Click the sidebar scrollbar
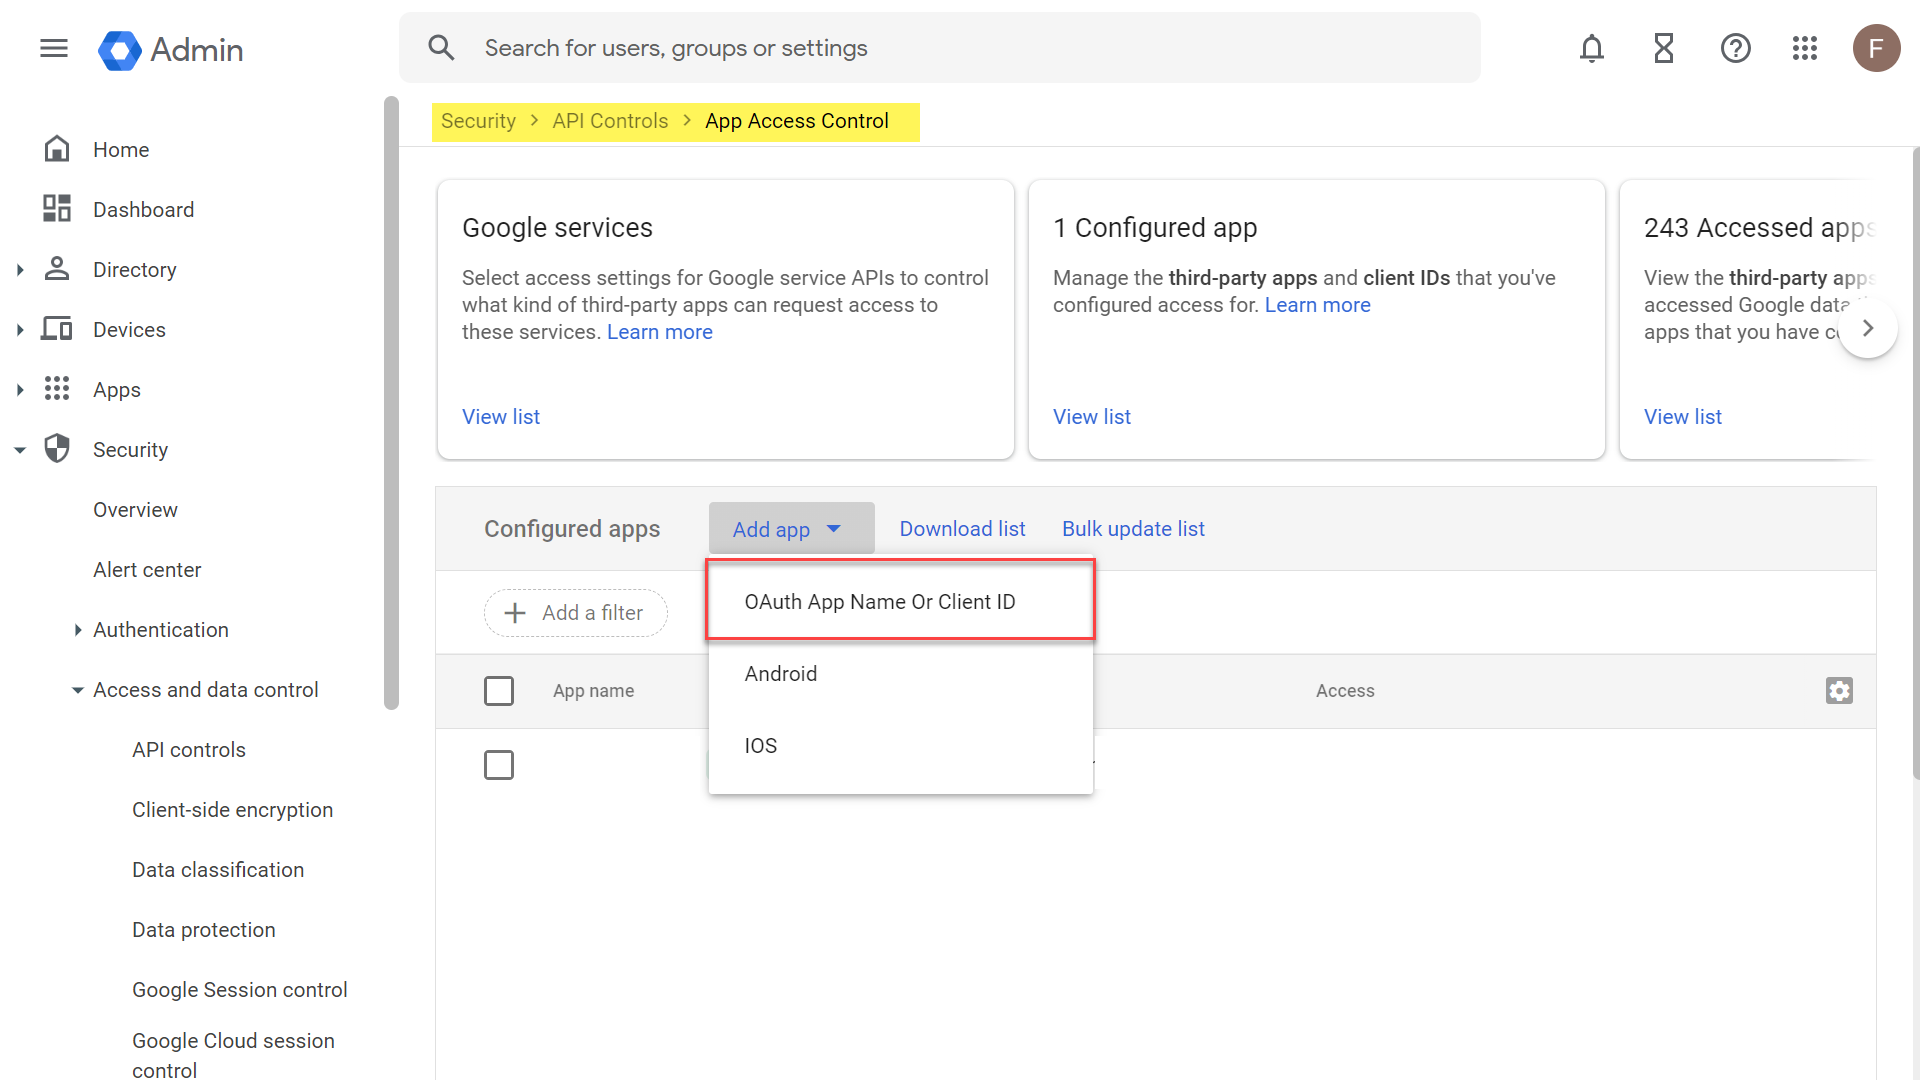Screen dimensions: 1920x1080 [x=391, y=403]
